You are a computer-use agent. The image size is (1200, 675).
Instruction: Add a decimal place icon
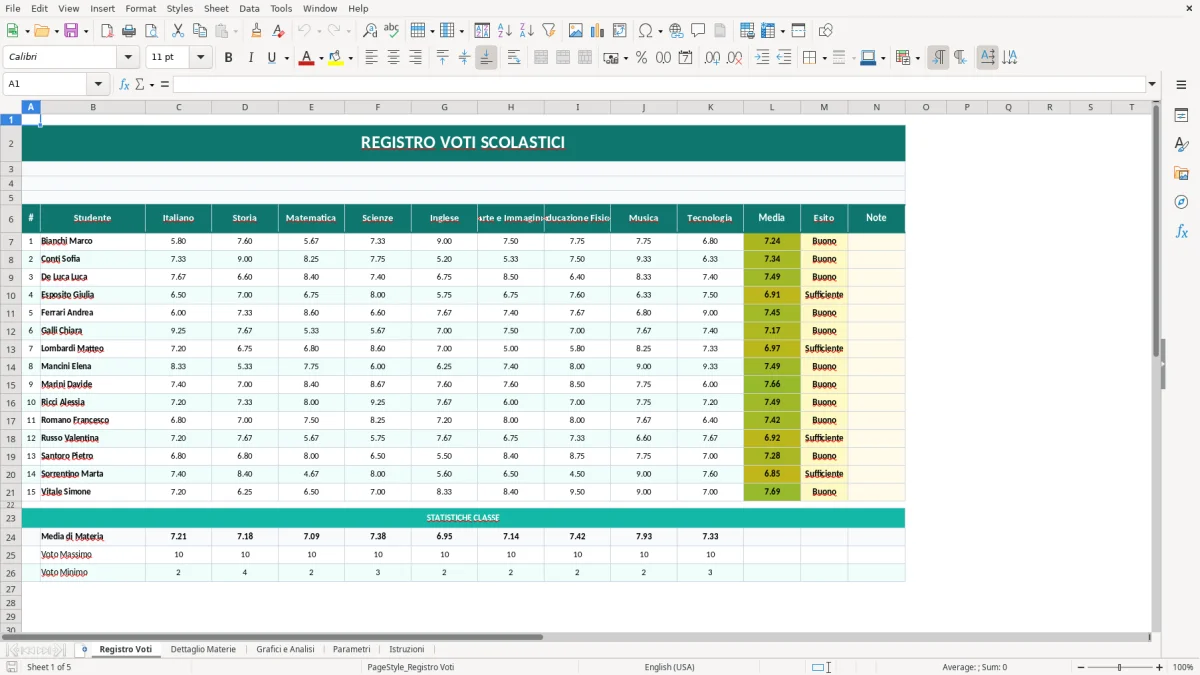tap(712, 58)
